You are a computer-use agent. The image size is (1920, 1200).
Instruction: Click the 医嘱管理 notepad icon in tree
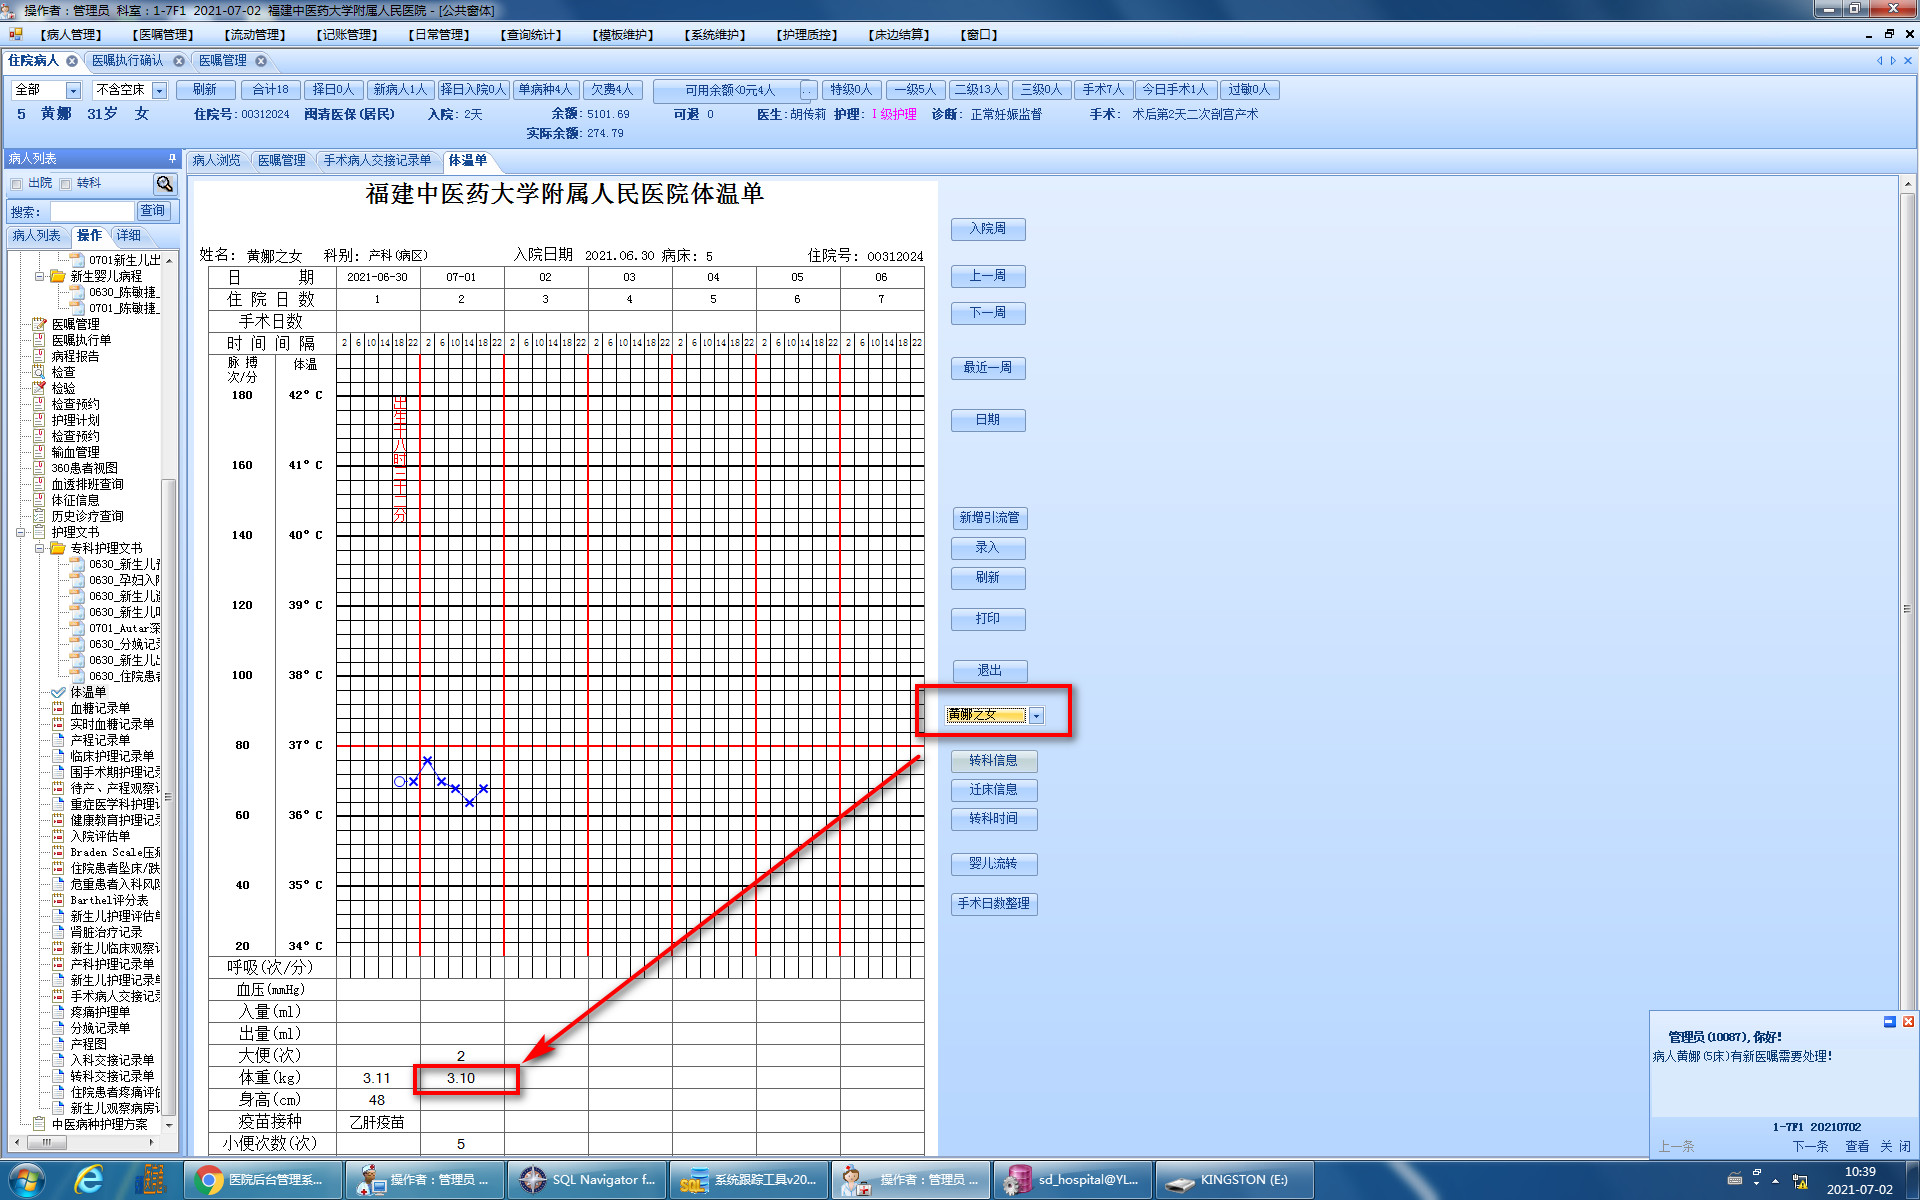(39, 324)
